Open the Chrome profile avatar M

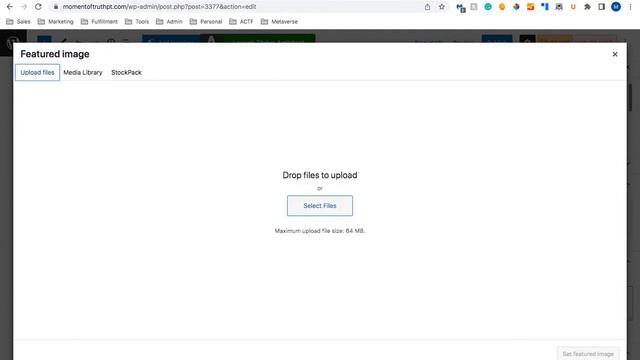pos(616,7)
